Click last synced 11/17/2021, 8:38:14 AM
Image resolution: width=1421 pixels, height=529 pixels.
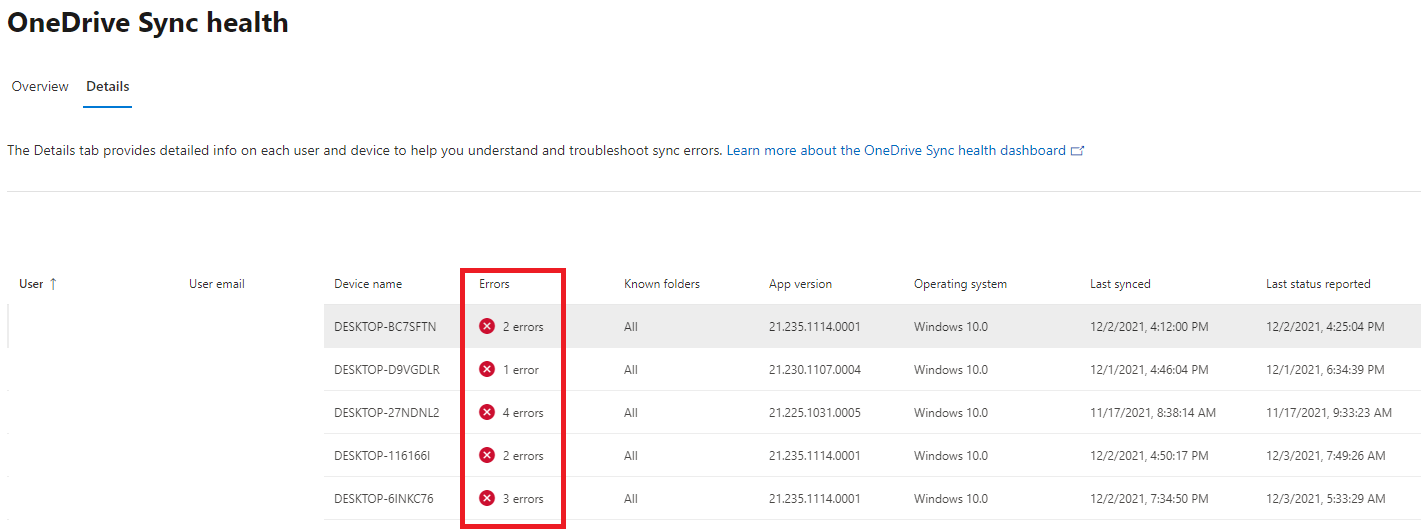[x=1153, y=413]
